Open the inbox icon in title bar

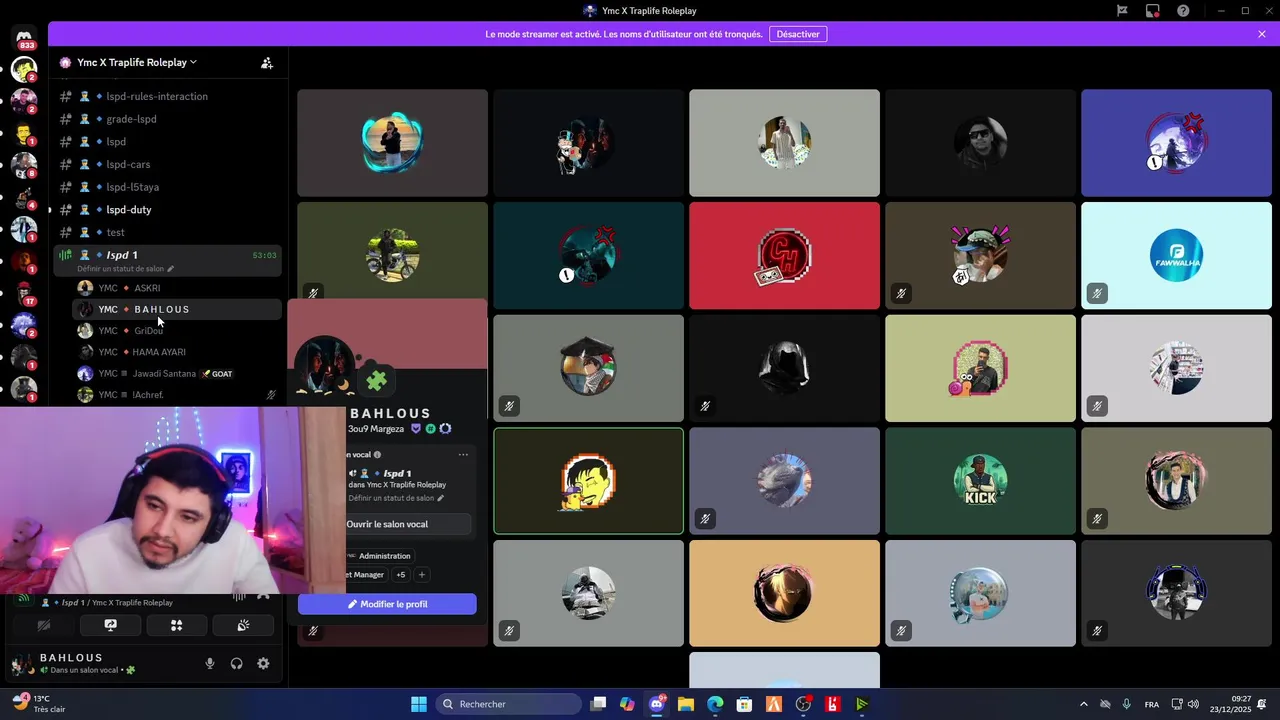point(1153,11)
